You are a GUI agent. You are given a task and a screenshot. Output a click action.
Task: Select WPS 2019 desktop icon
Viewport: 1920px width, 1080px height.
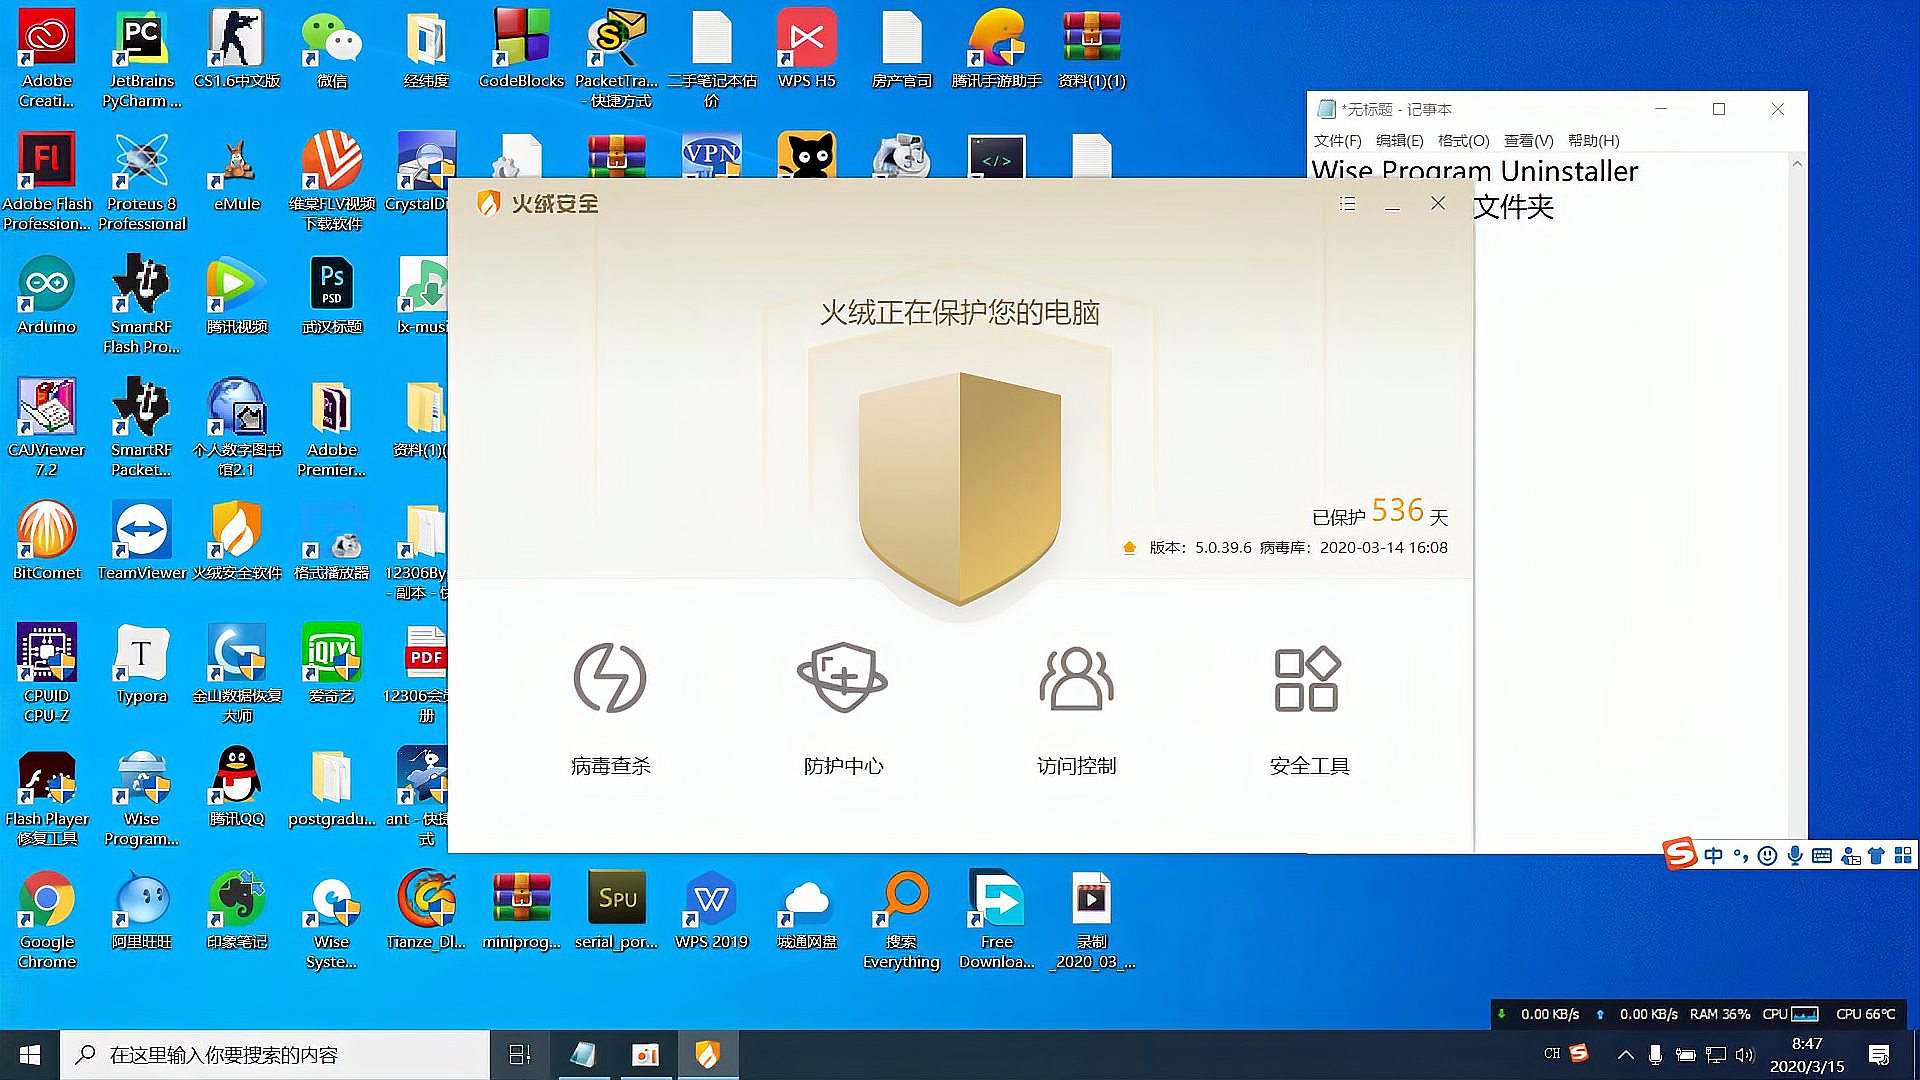(x=711, y=910)
